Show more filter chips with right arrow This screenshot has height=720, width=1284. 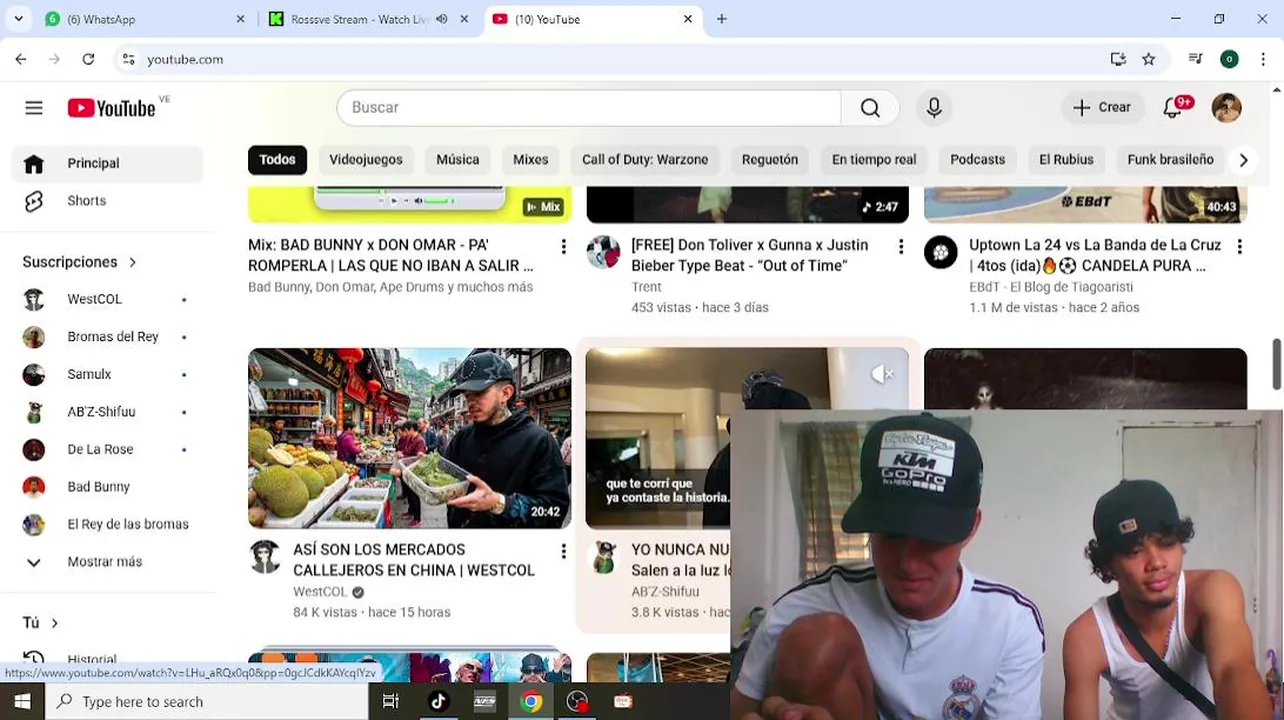point(1243,160)
